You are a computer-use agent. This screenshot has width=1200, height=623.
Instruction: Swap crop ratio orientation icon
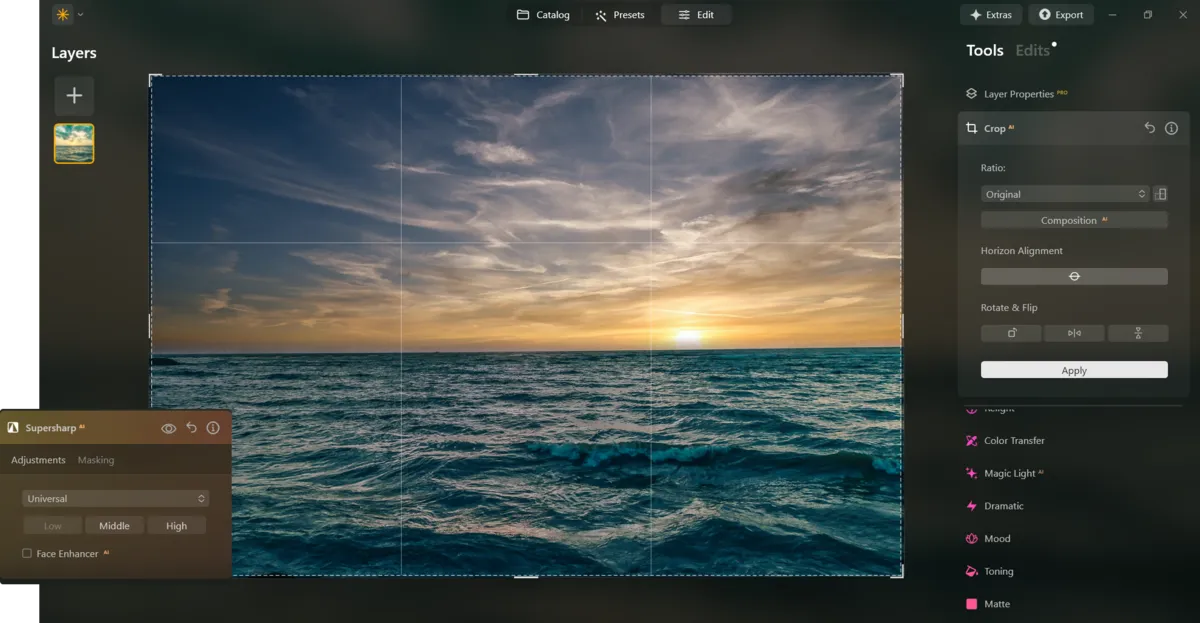[1160, 194]
